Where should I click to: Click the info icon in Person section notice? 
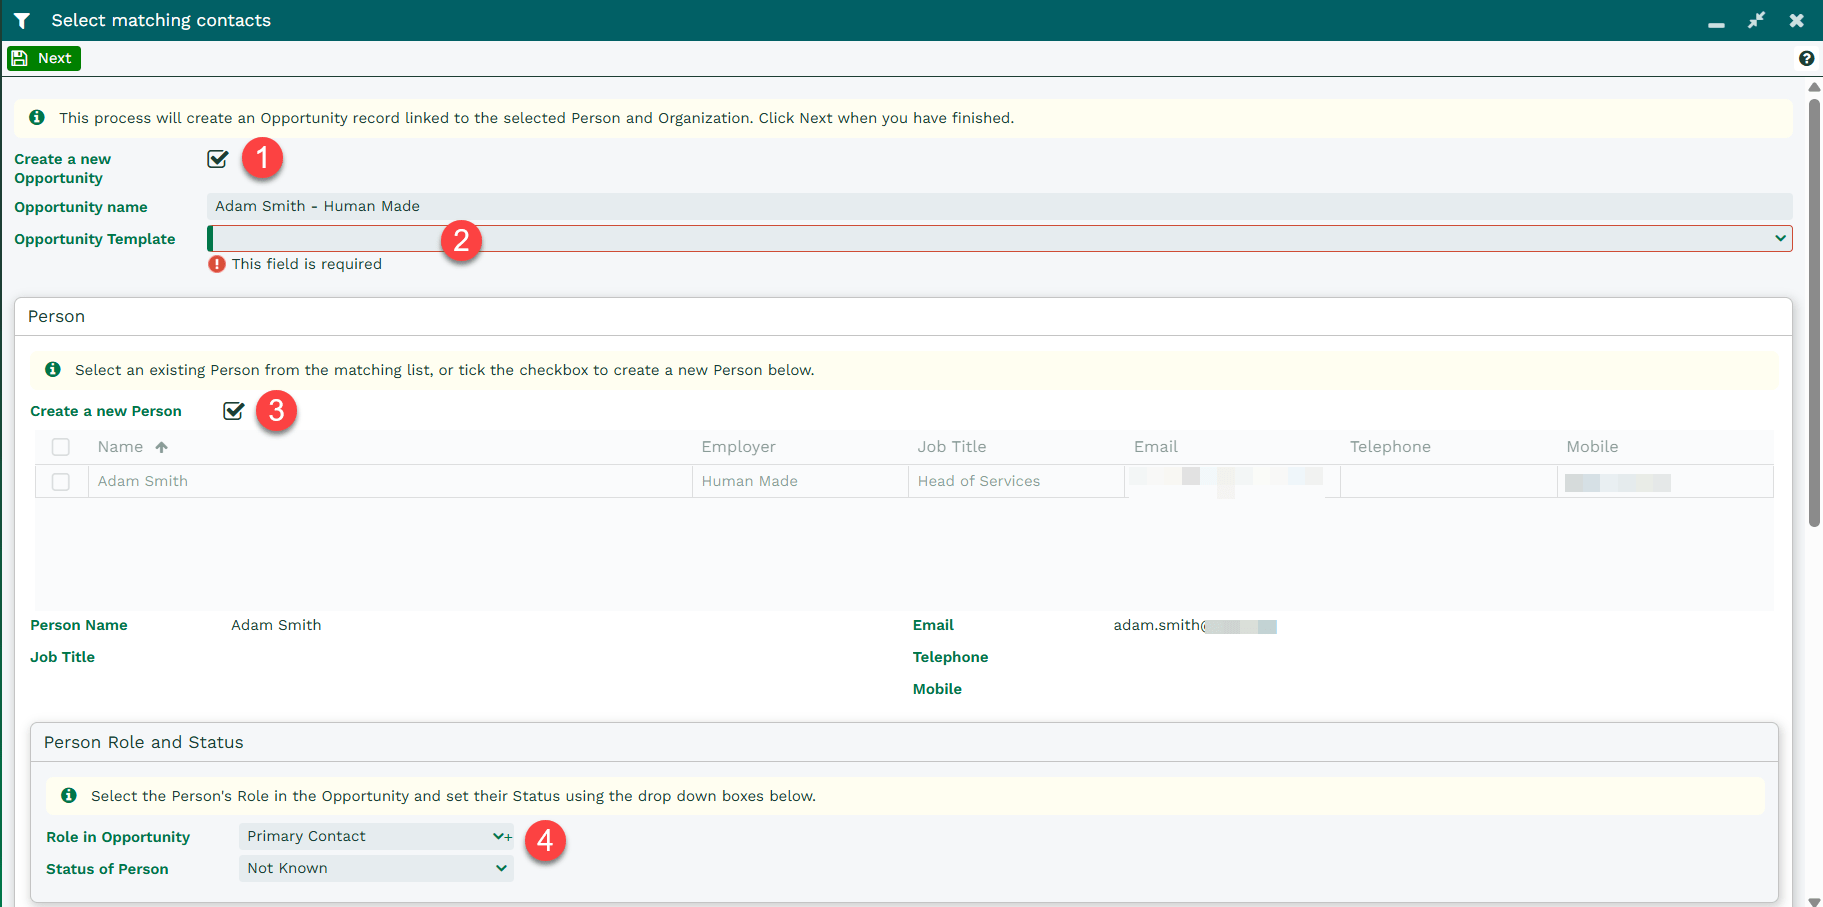[53, 370]
